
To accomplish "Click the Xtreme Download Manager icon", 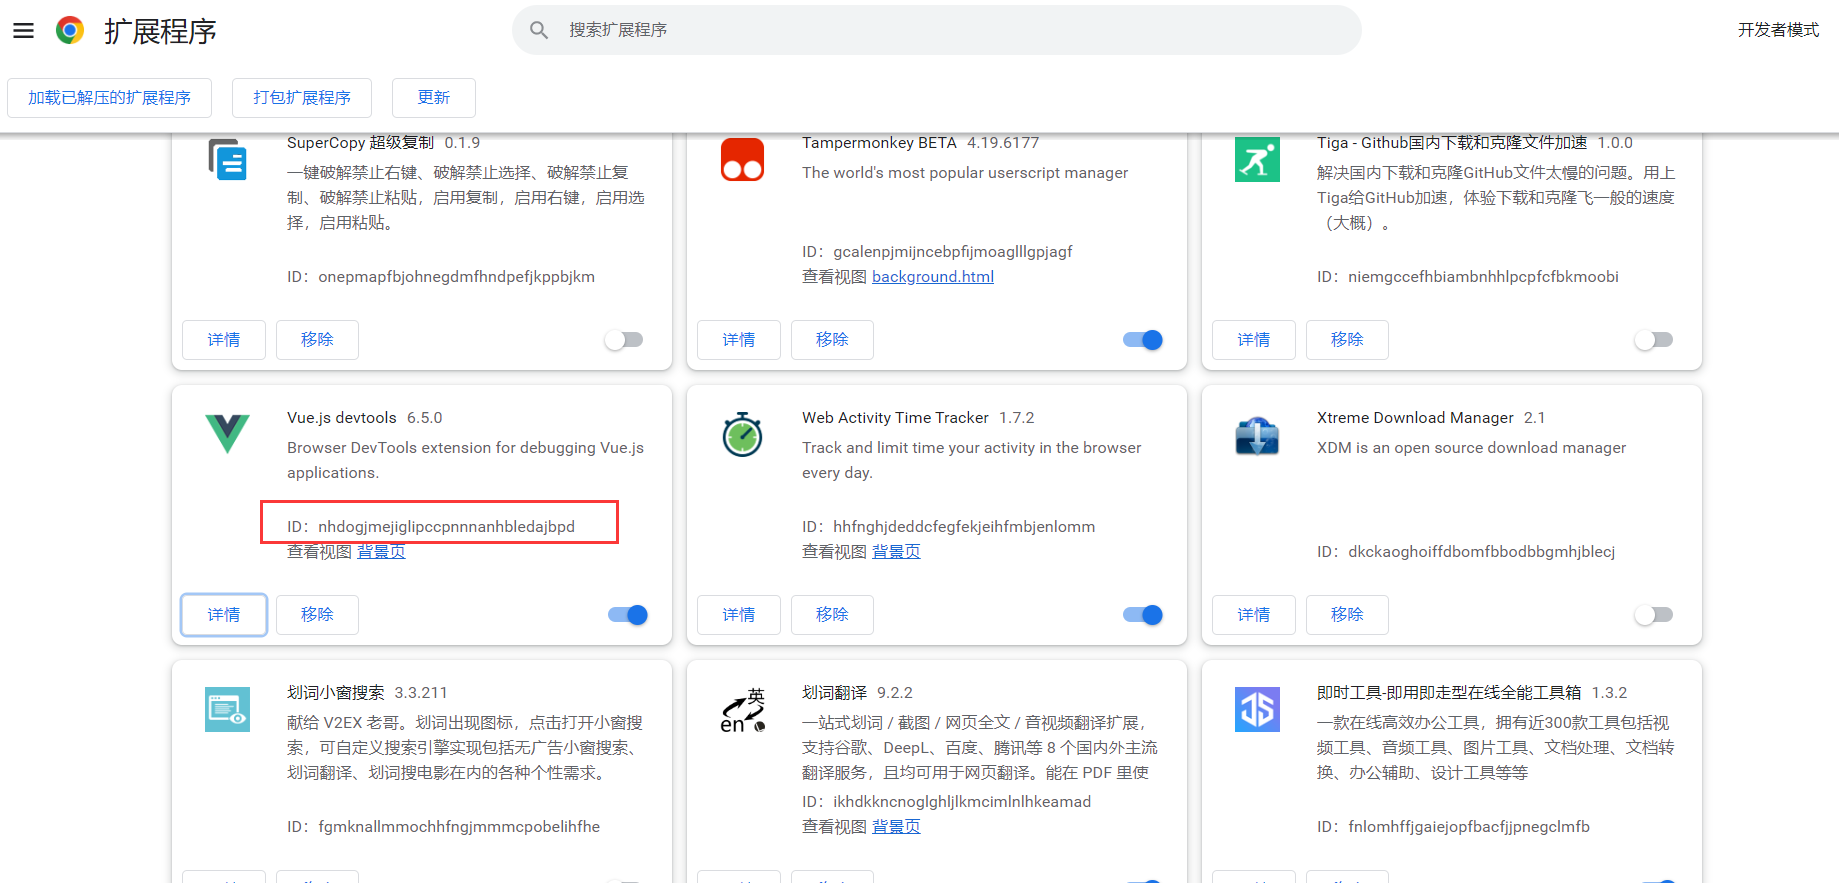I will 1257,436.
